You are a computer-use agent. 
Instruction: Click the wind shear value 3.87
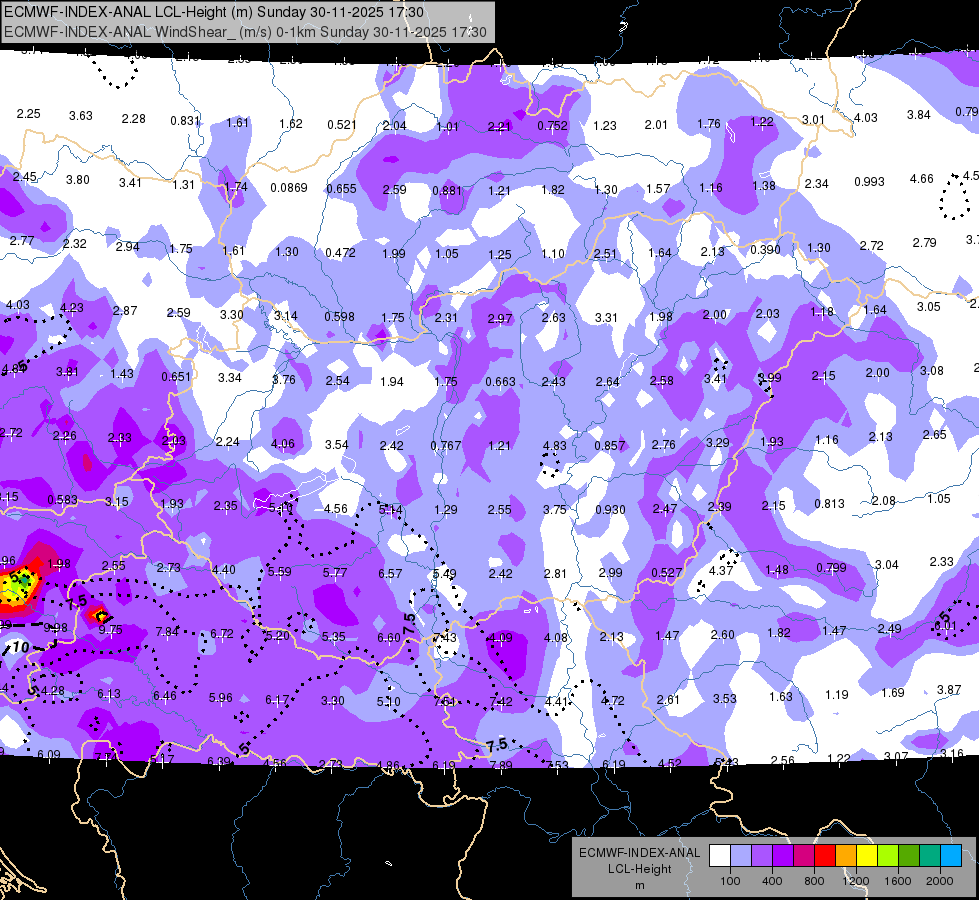coord(949,690)
